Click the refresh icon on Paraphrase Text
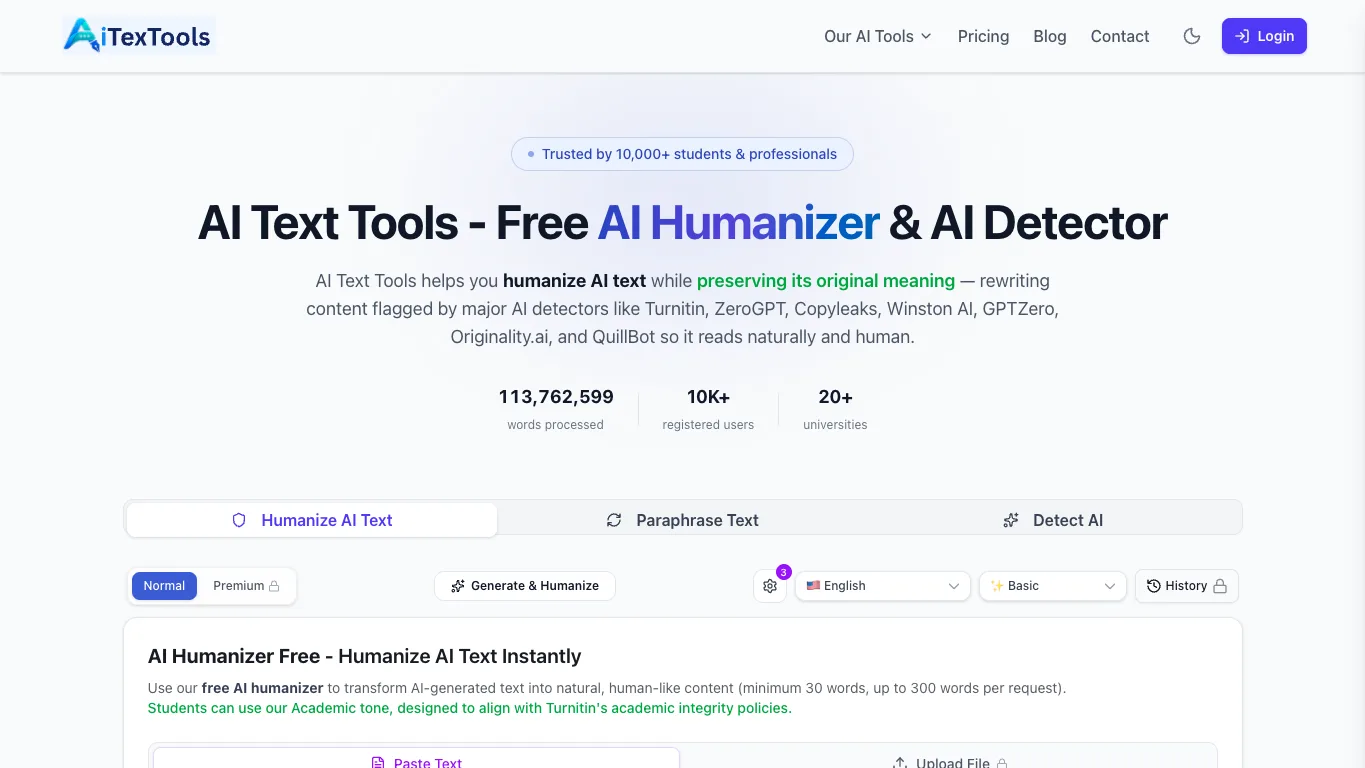This screenshot has height=768, width=1365. click(x=614, y=520)
